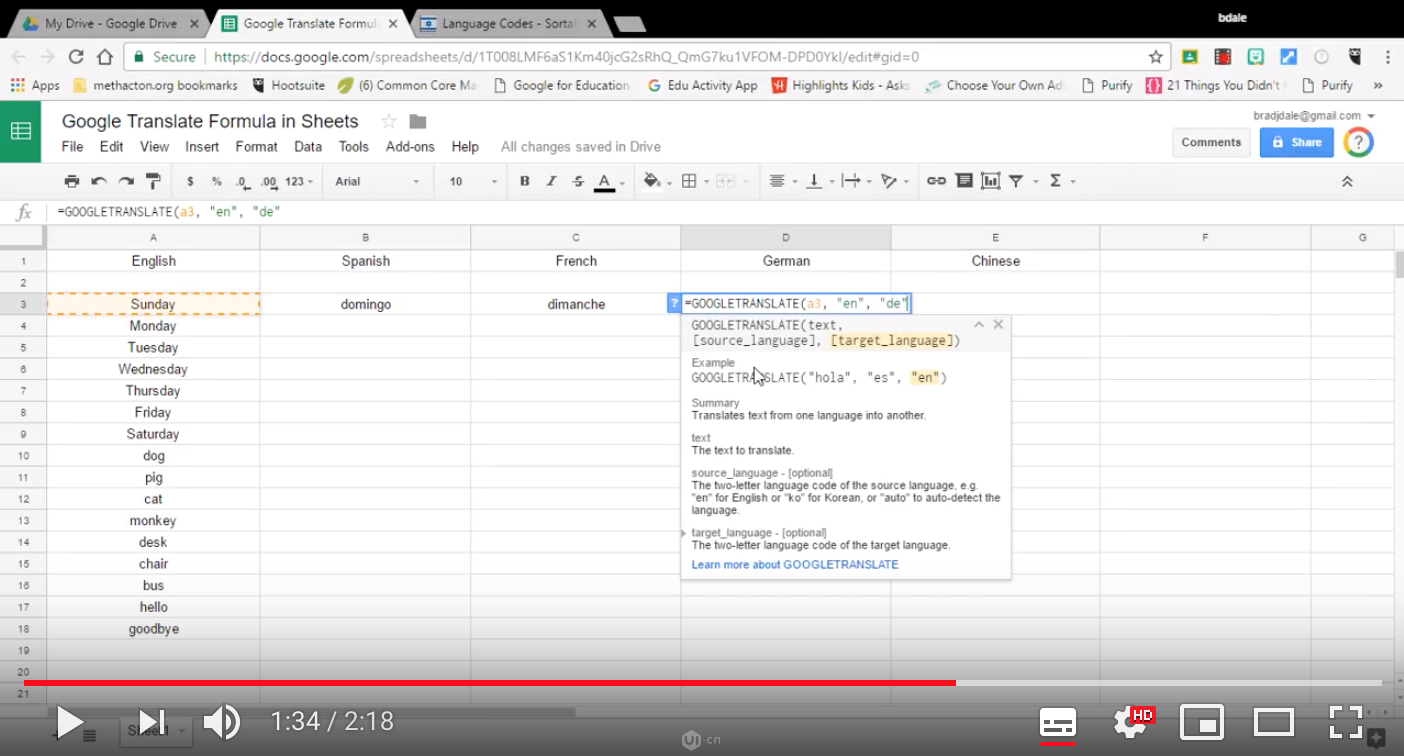
Task: Open the Data menu
Action: coord(308,146)
